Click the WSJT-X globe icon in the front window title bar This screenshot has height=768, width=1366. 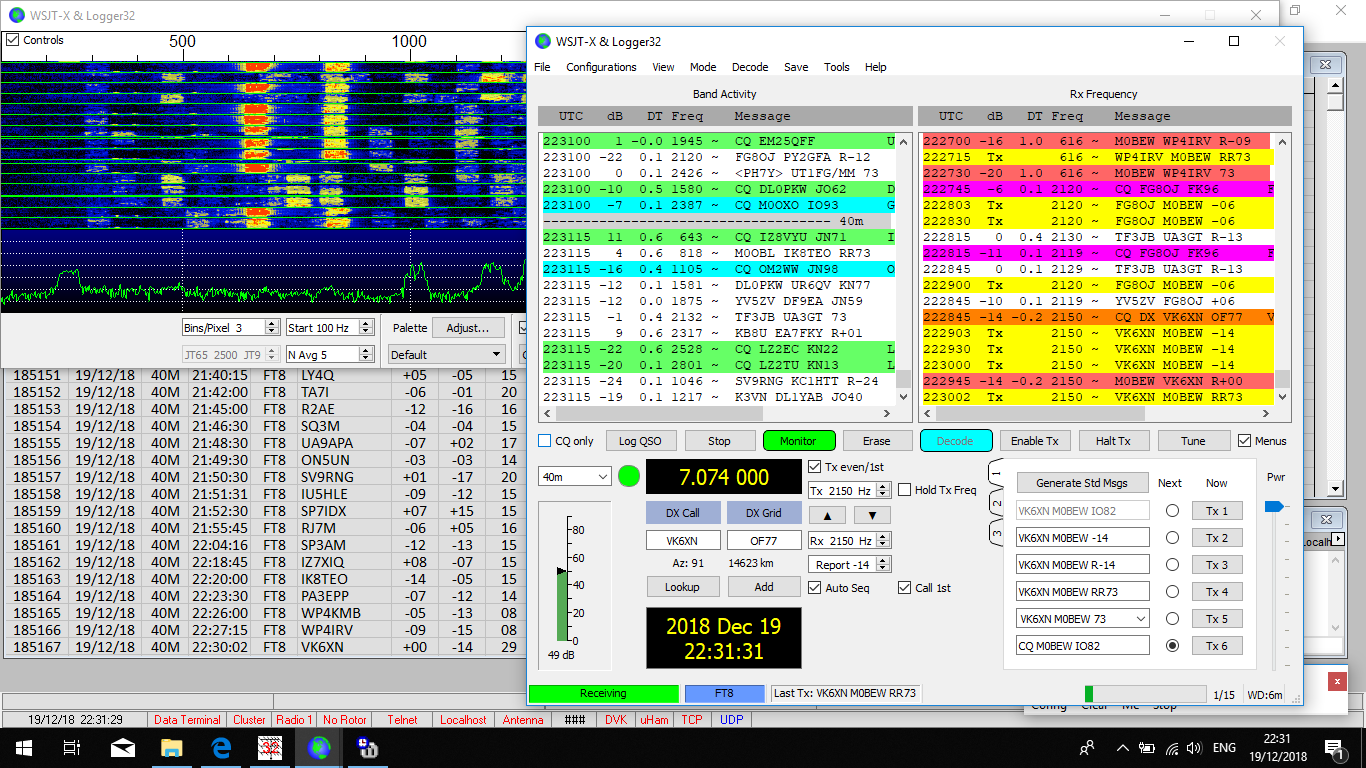543,41
